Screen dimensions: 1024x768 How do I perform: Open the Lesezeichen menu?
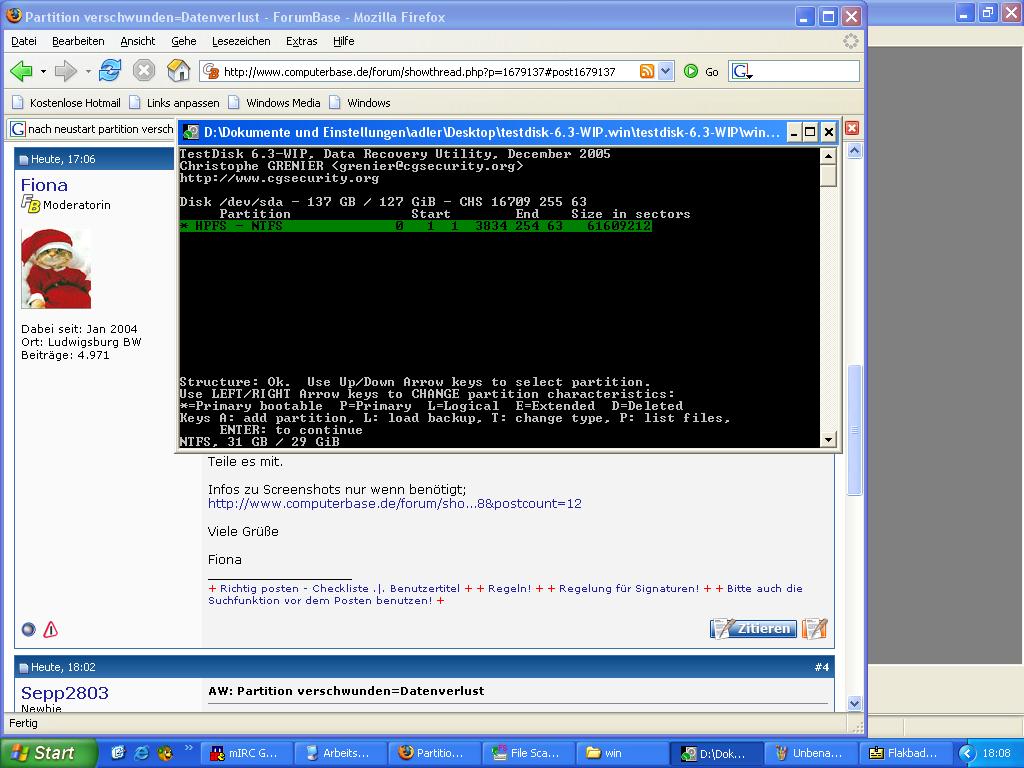(240, 41)
